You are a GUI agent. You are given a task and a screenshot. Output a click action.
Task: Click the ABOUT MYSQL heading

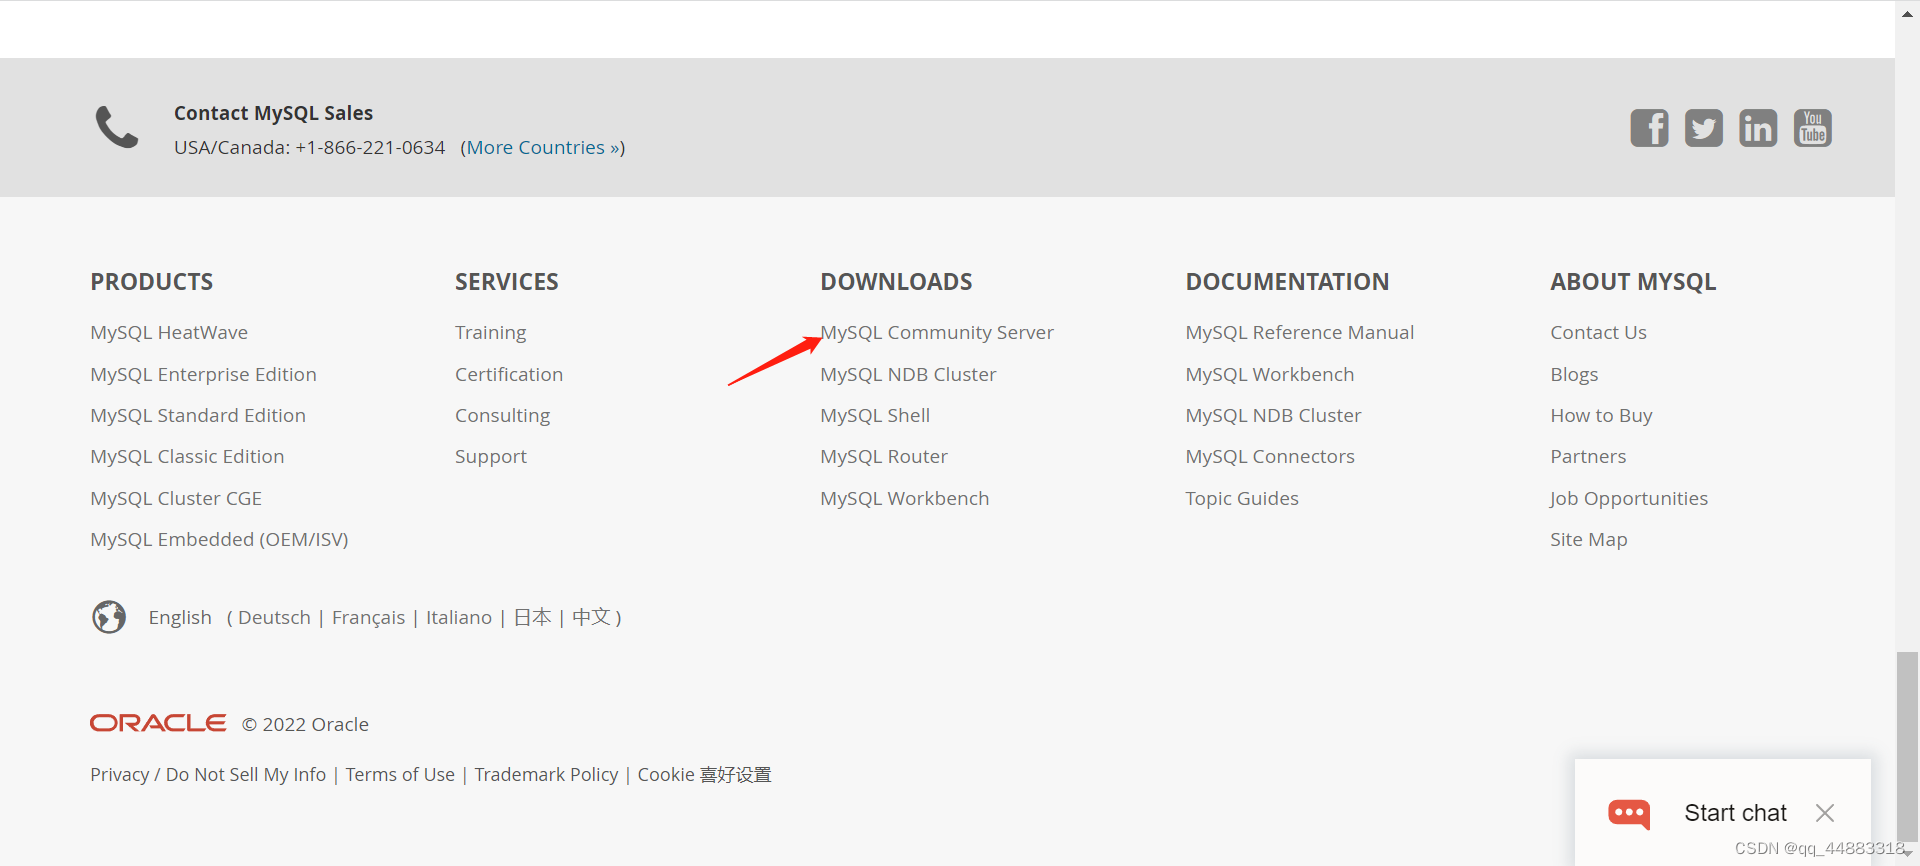(1633, 282)
